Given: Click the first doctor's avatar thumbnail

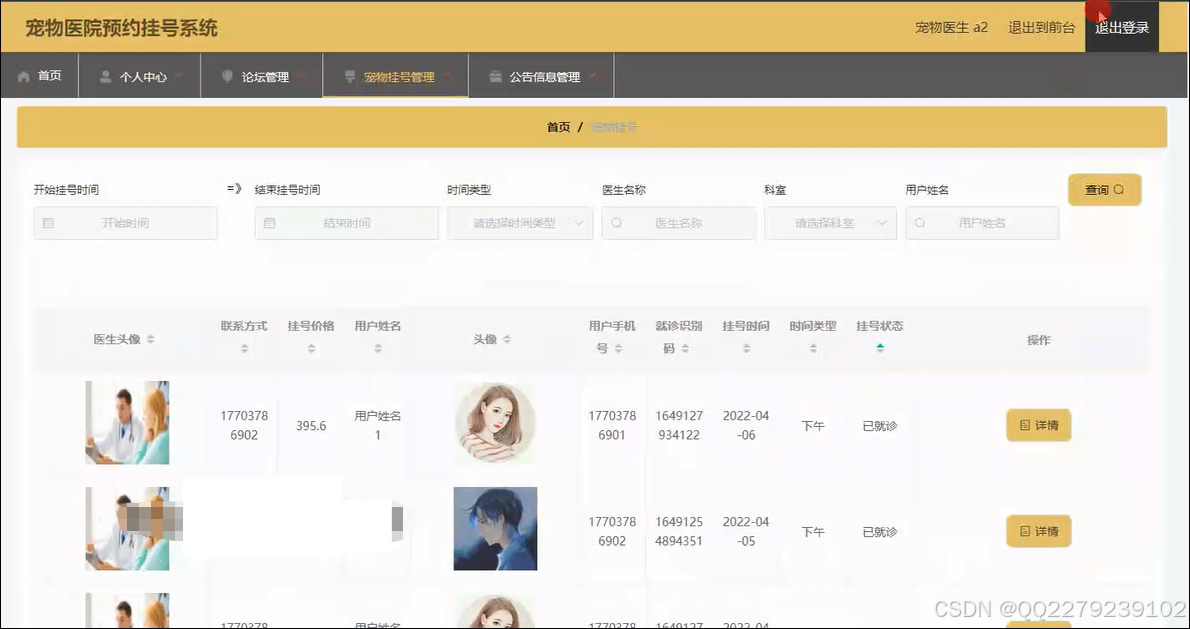Looking at the screenshot, I should click(x=127, y=424).
